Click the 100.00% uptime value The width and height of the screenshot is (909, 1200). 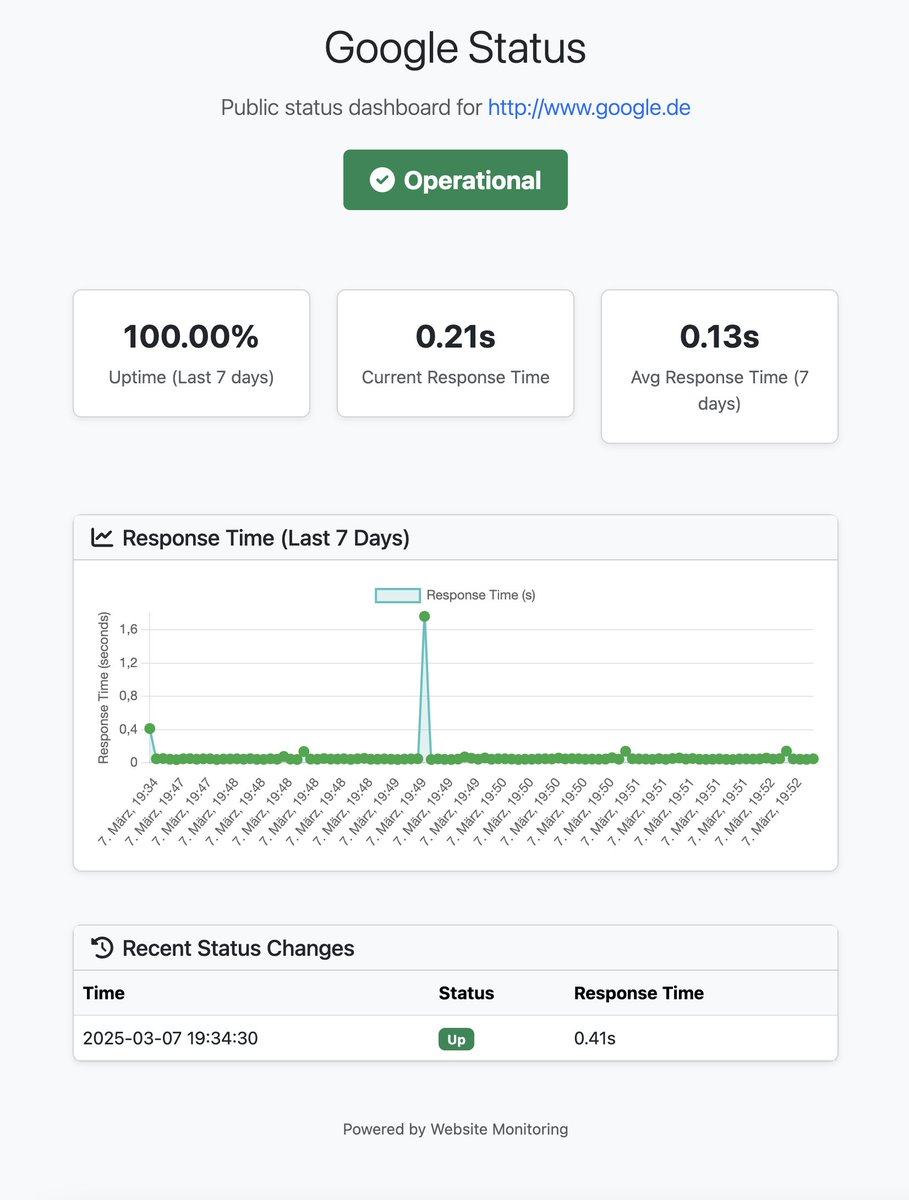coord(191,337)
